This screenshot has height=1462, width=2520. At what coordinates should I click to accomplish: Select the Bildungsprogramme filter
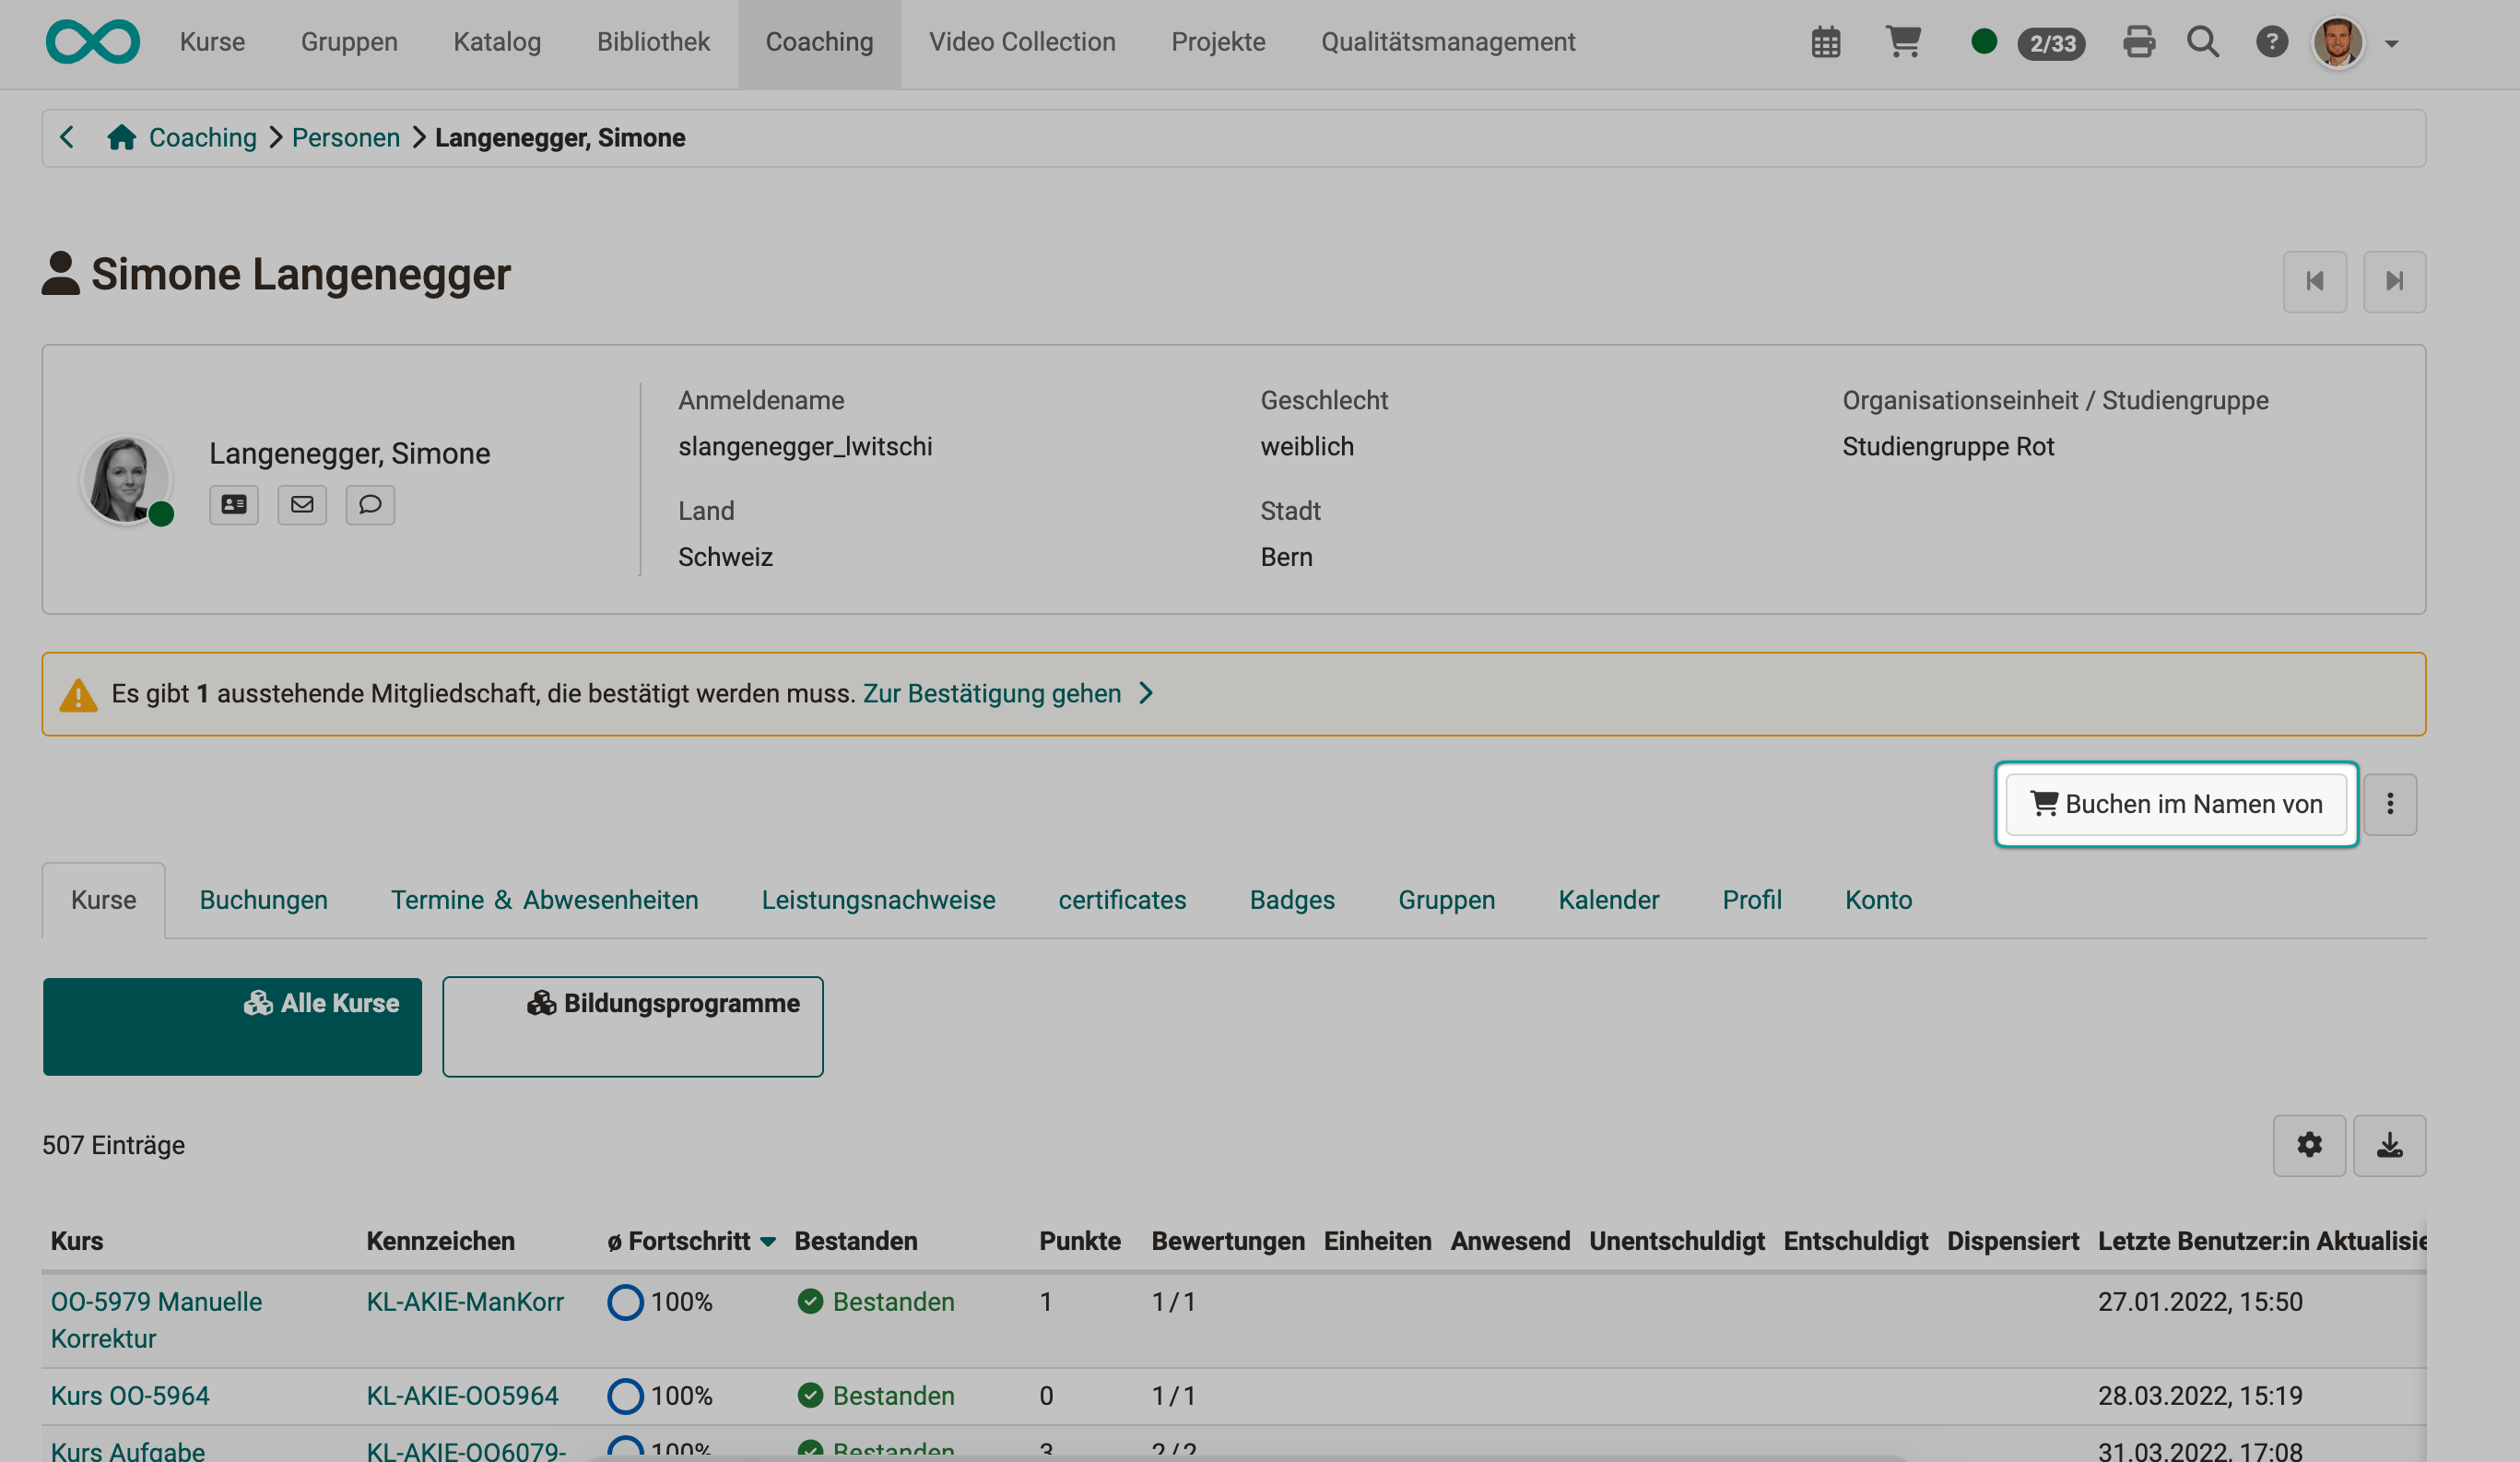point(632,1026)
